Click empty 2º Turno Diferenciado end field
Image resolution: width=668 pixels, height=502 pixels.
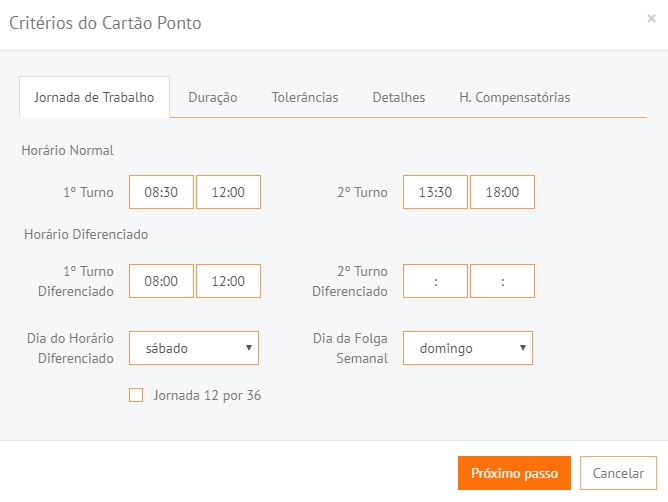502,281
